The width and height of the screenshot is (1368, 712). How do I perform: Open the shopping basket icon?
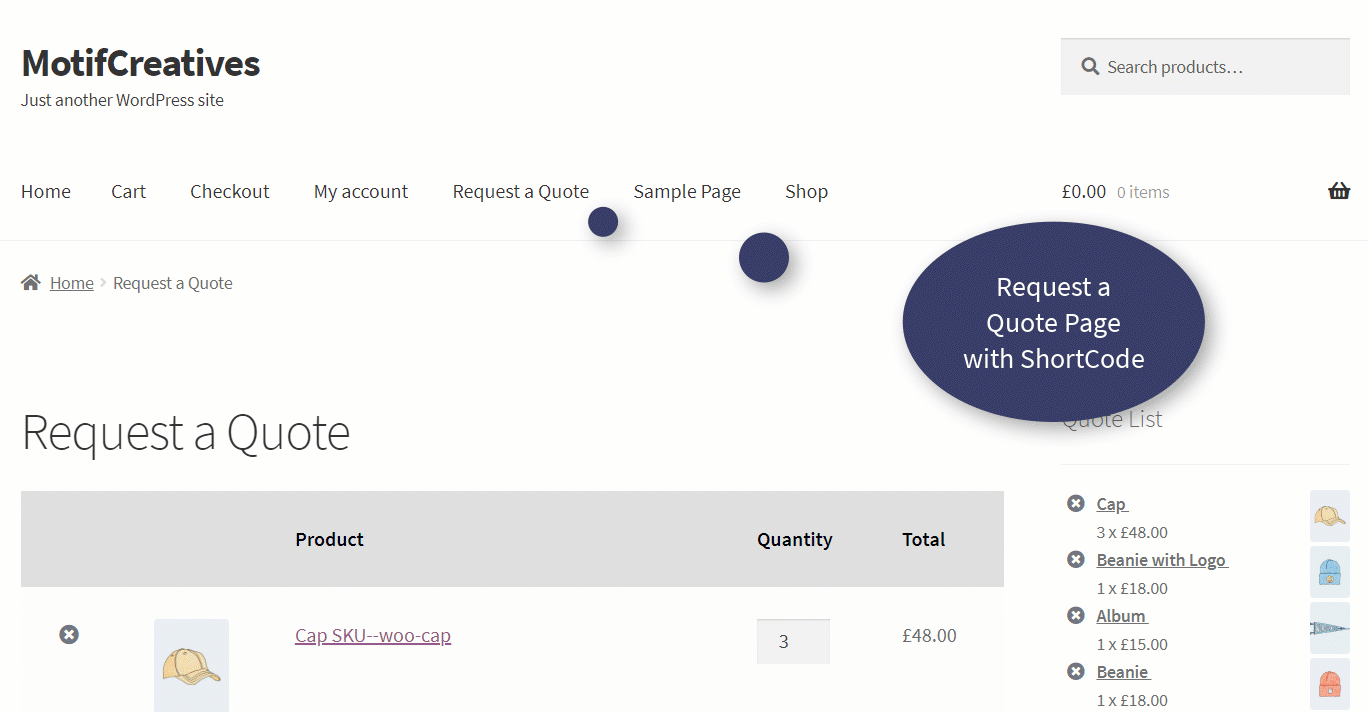tap(1339, 191)
